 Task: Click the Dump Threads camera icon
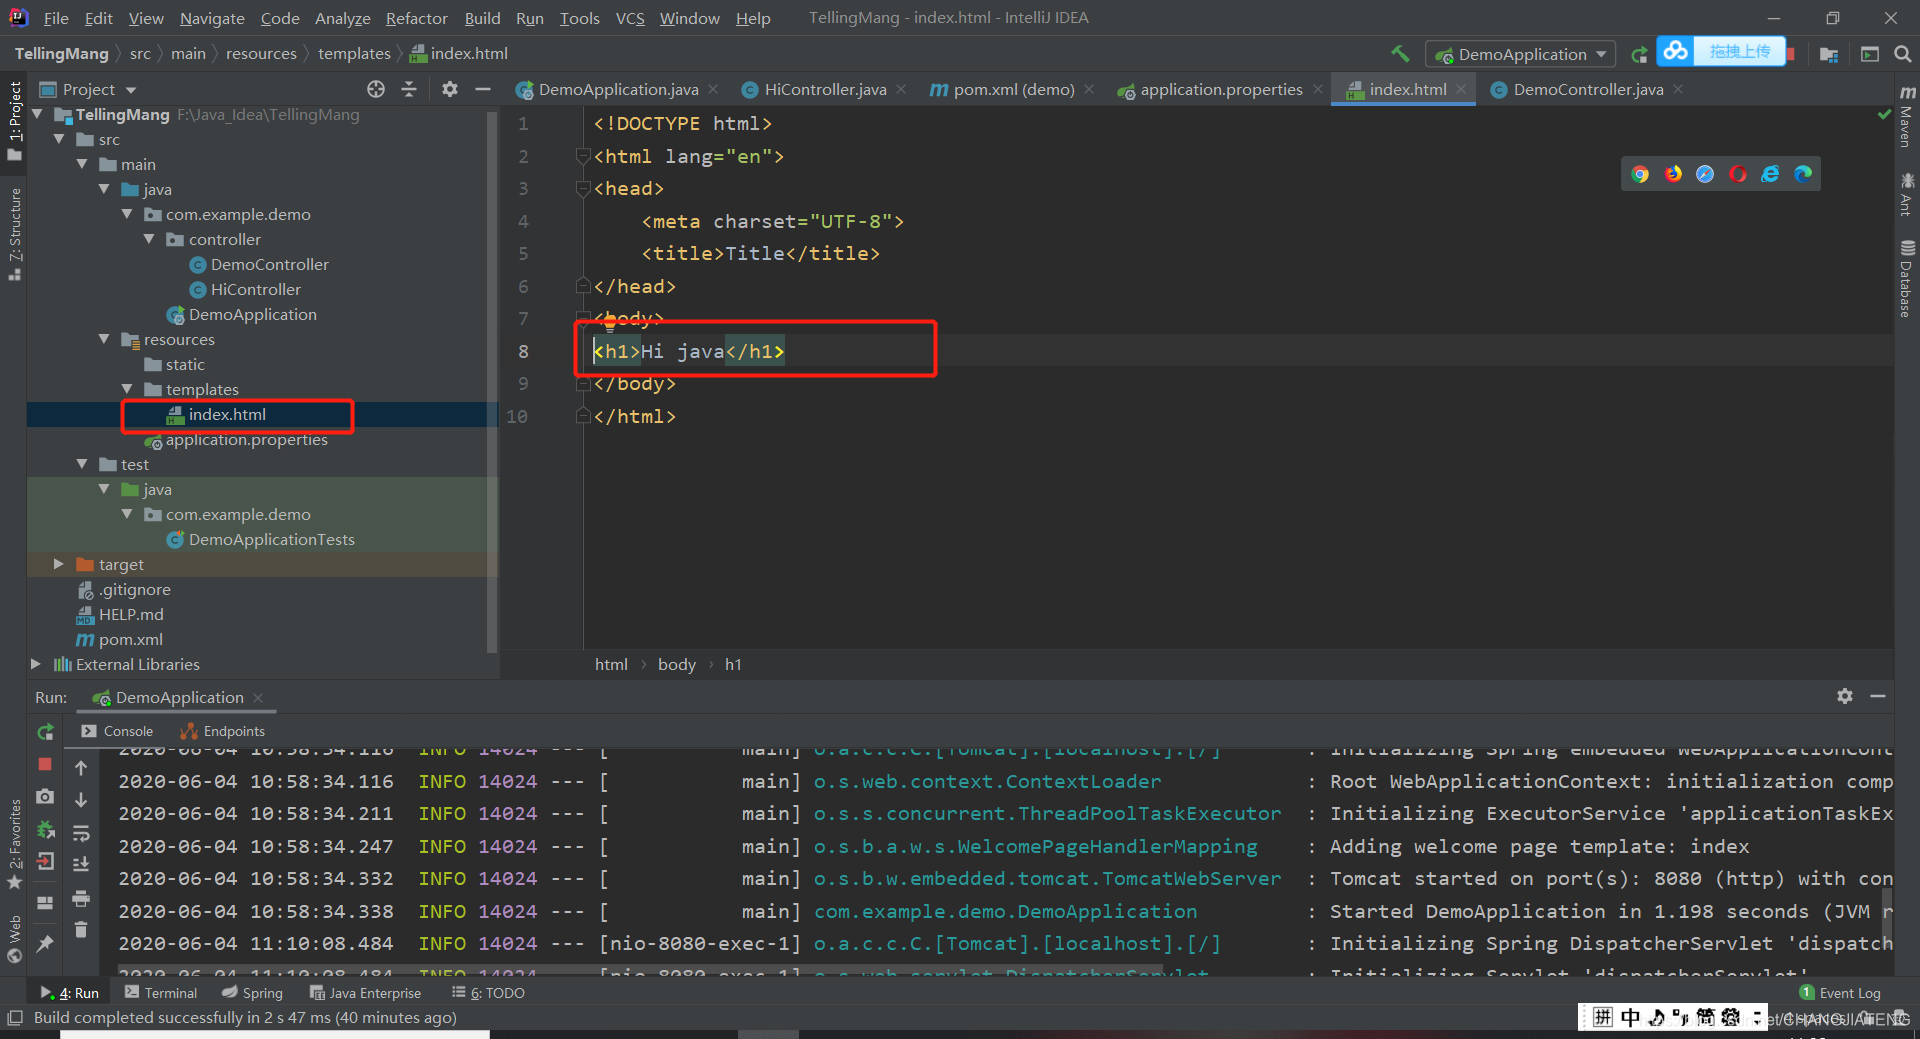point(45,797)
